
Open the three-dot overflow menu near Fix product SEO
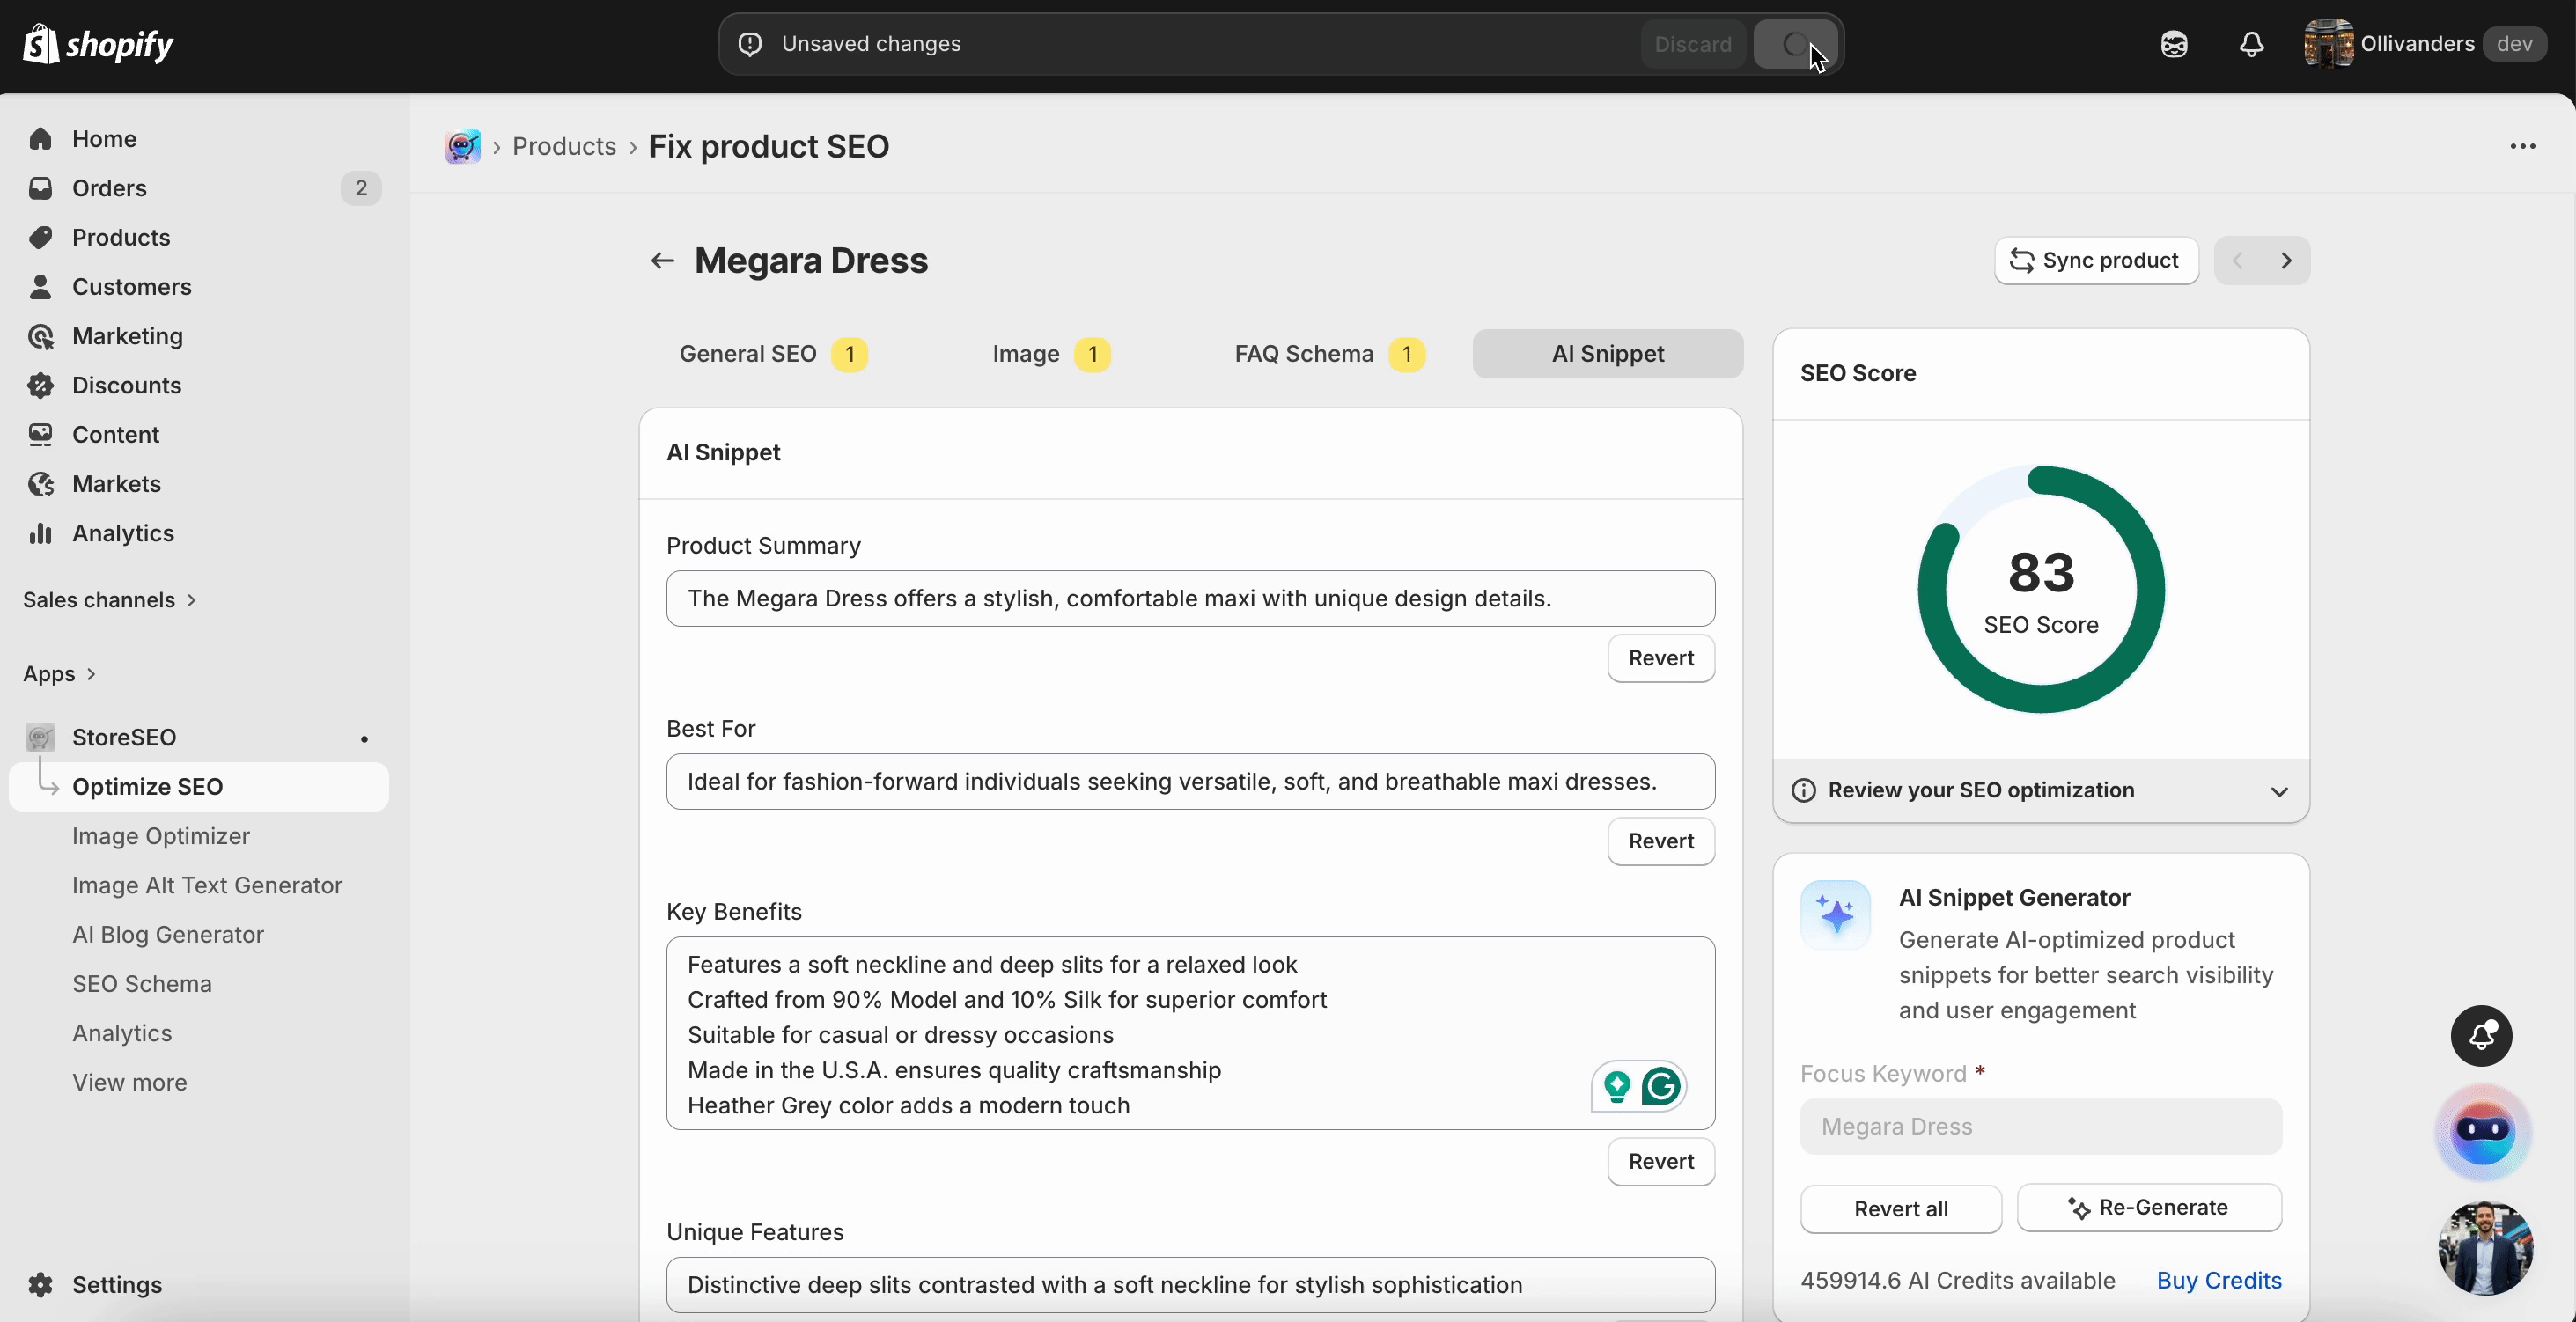coord(2524,146)
